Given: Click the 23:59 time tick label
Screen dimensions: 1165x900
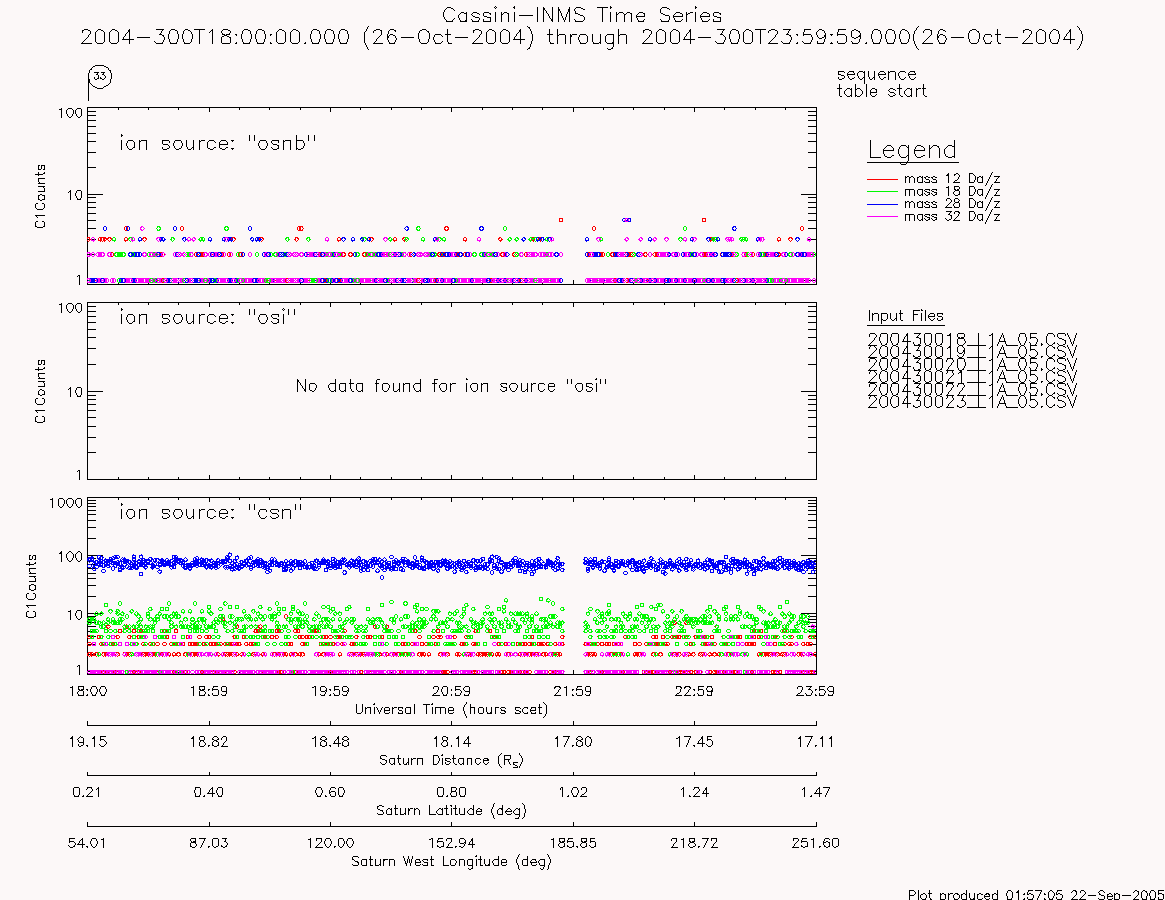Looking at the screenshot, I should (x=815, y=691).
